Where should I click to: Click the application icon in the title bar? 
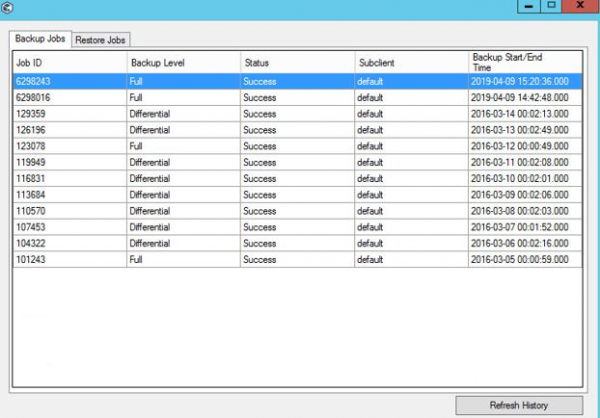tap(8, 8)
